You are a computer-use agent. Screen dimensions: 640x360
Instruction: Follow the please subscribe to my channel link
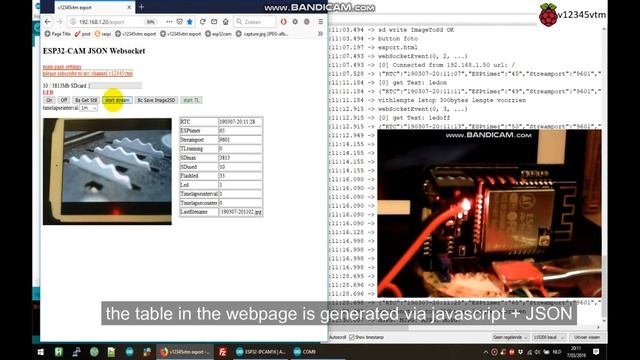click(x=88, y=73)
